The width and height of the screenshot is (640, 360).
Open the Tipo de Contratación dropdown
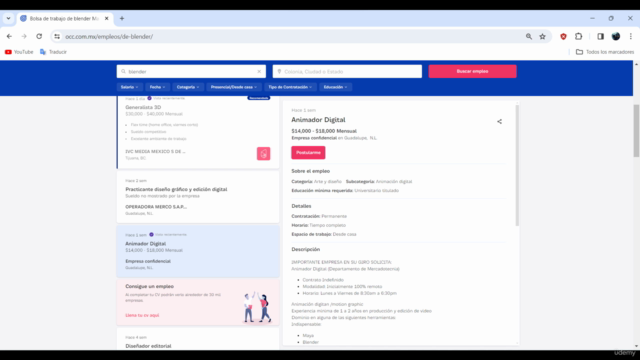pyautogui.click(x=290, y=87)
